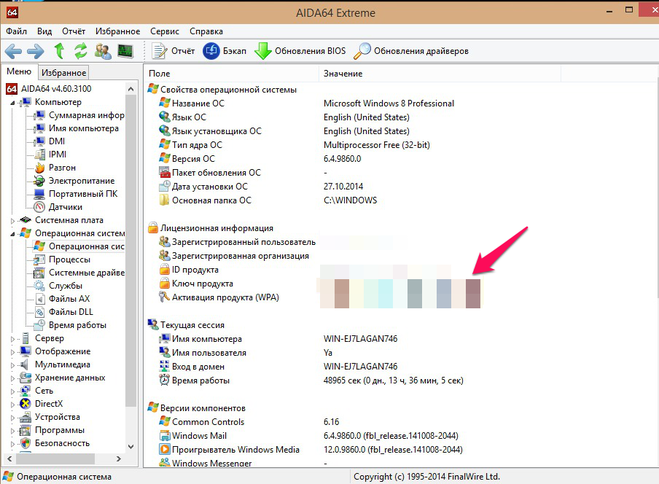
Task: Click the Бэкап toolbar button
Action: click(x=224, y=51)
